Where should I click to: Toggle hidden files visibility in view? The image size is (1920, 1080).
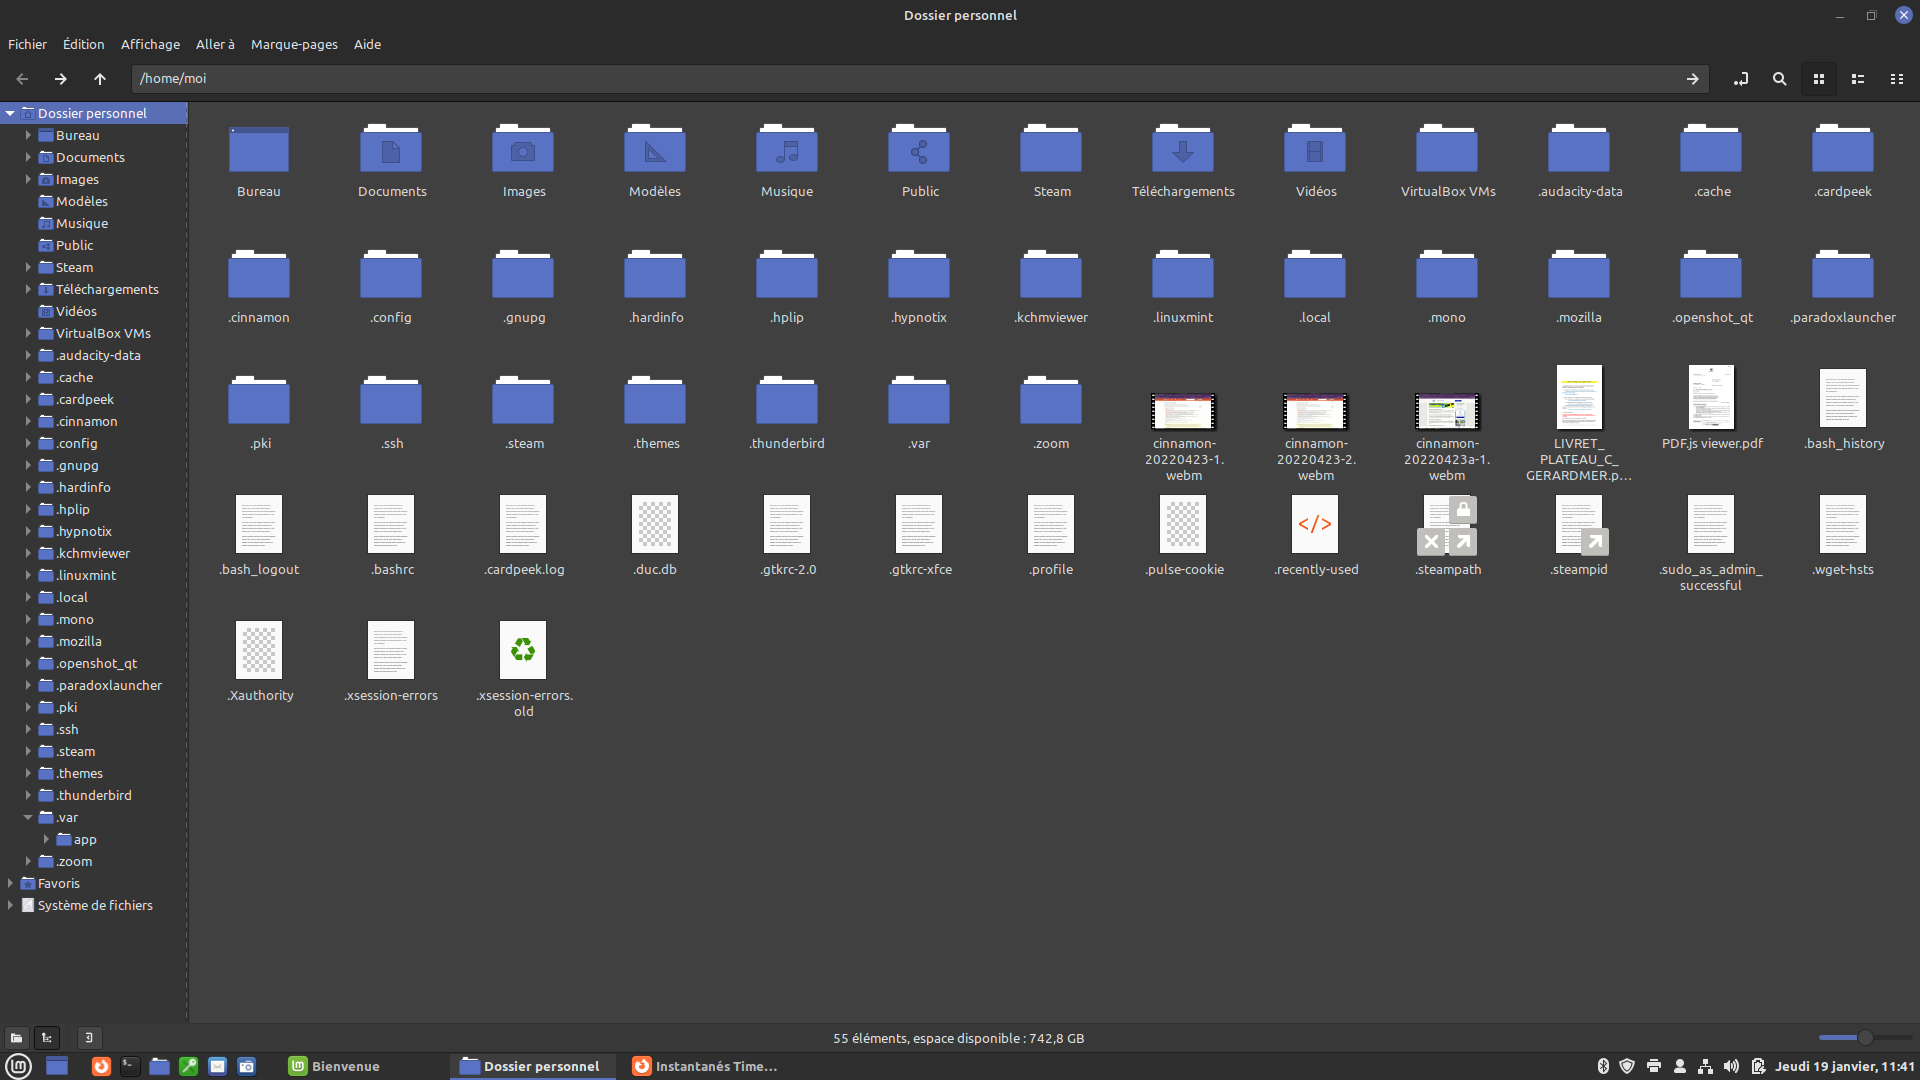click(150, 44)
